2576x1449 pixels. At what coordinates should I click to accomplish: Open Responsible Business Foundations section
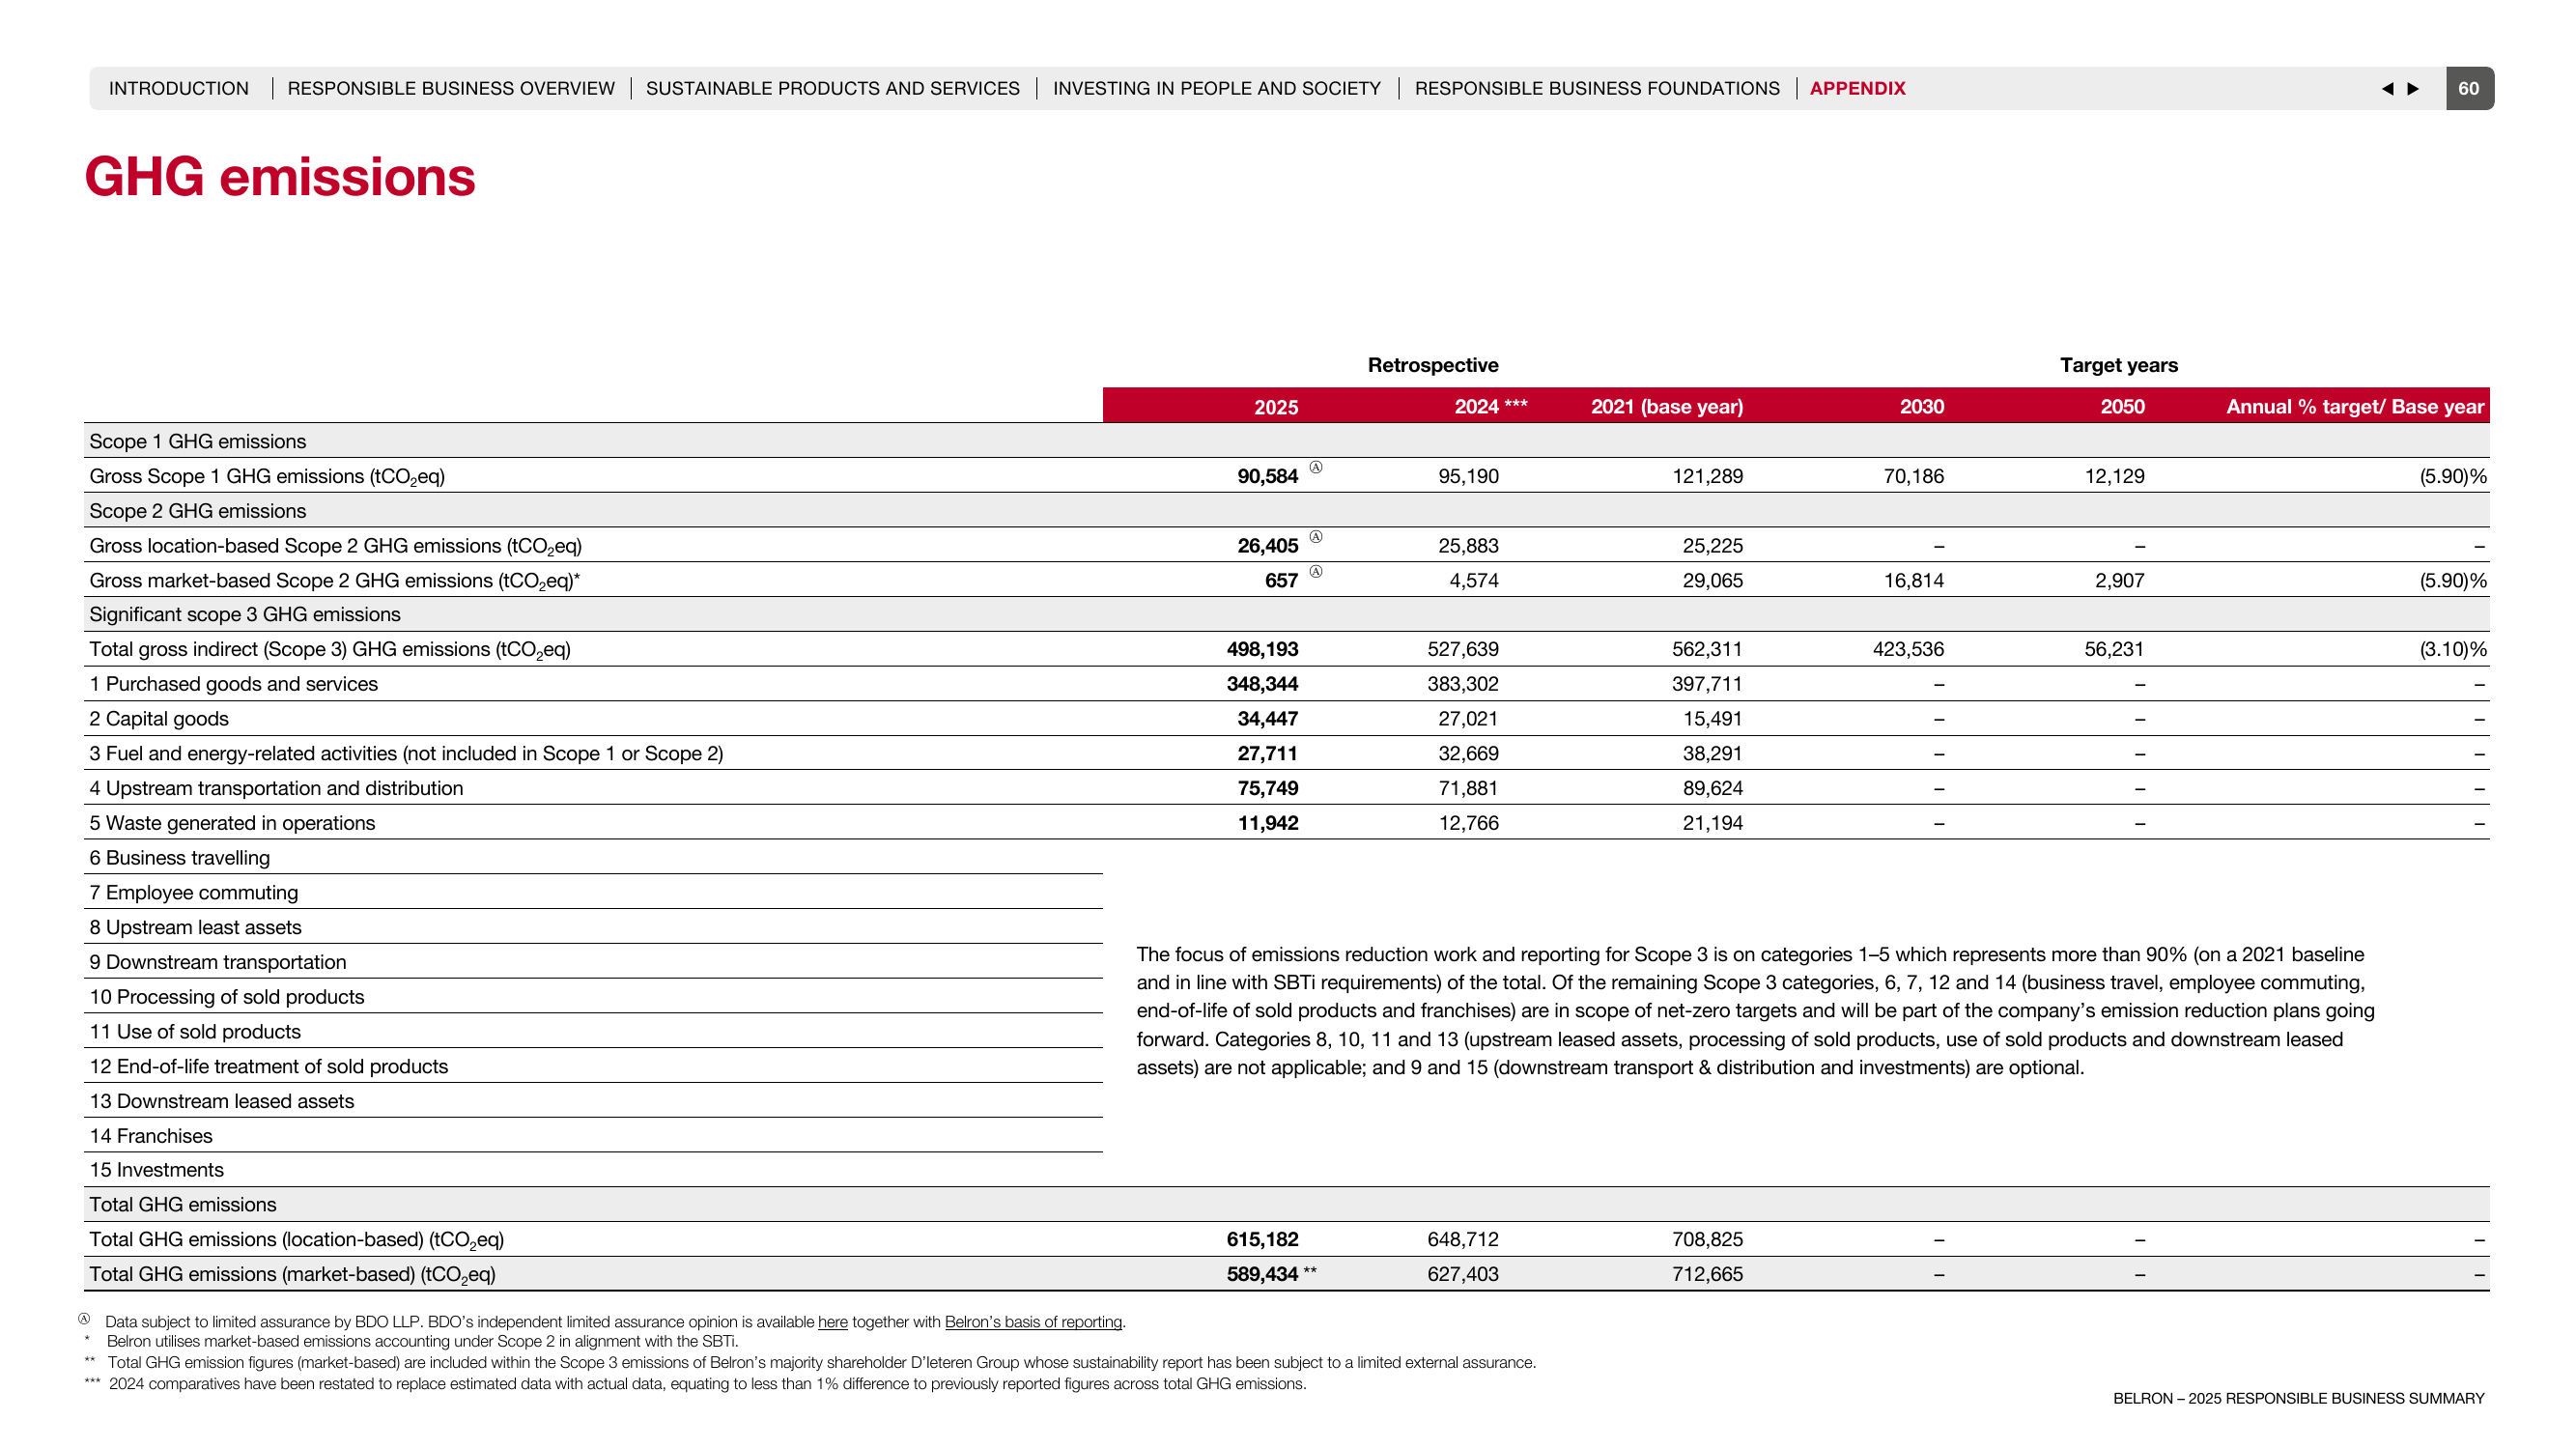(1597, 88)
